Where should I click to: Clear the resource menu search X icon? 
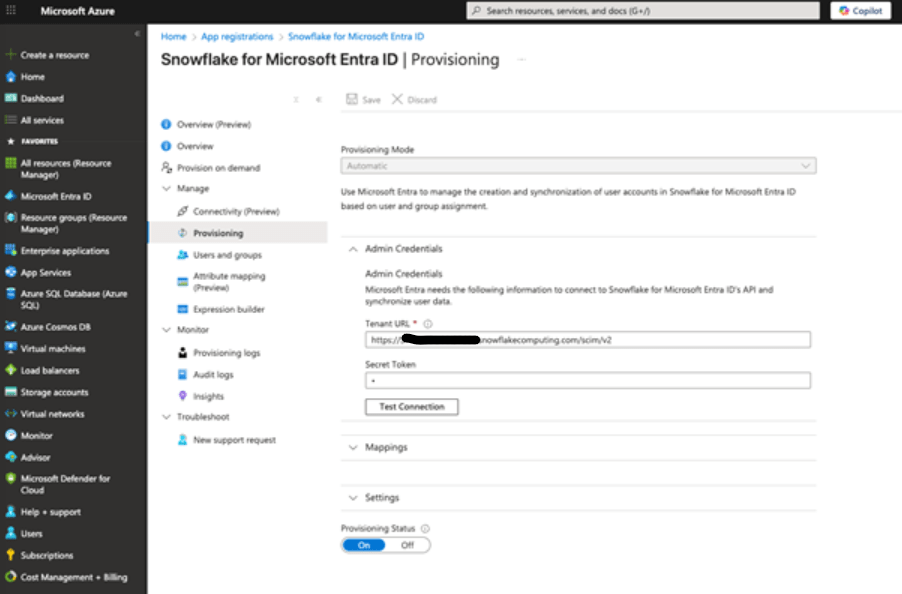[296, 99]
